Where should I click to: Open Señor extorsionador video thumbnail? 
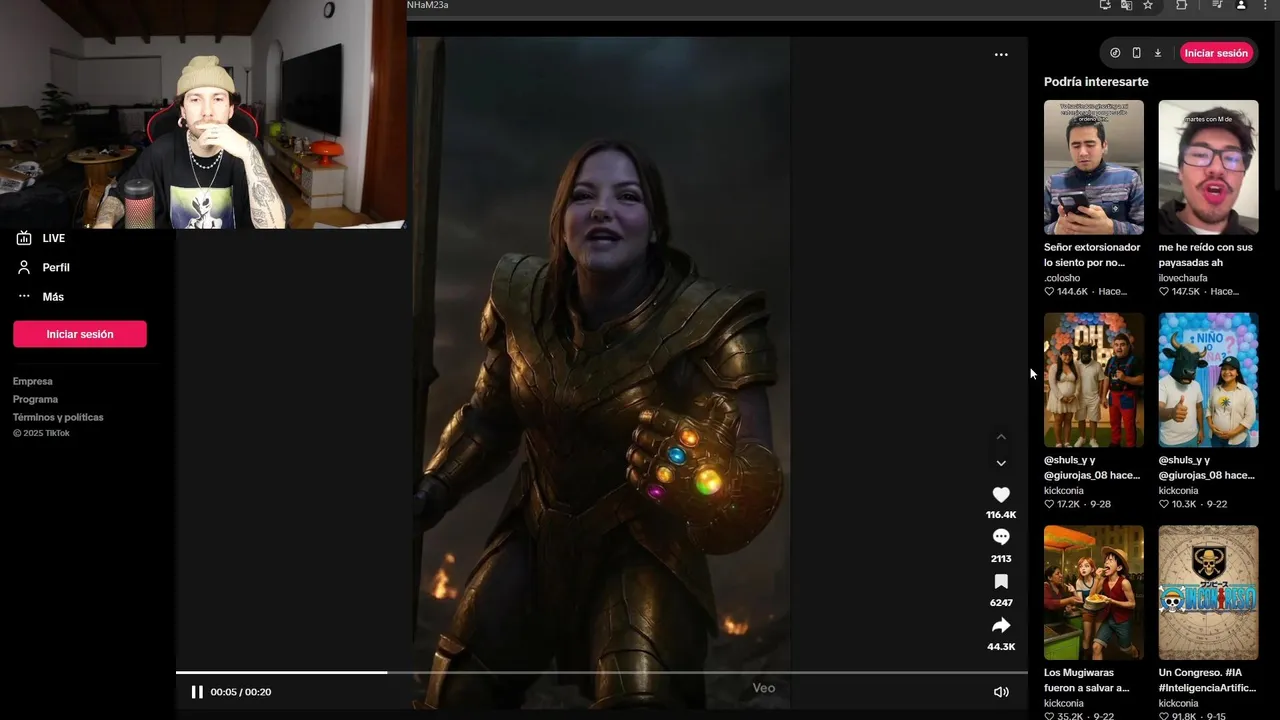(1094, 167)
